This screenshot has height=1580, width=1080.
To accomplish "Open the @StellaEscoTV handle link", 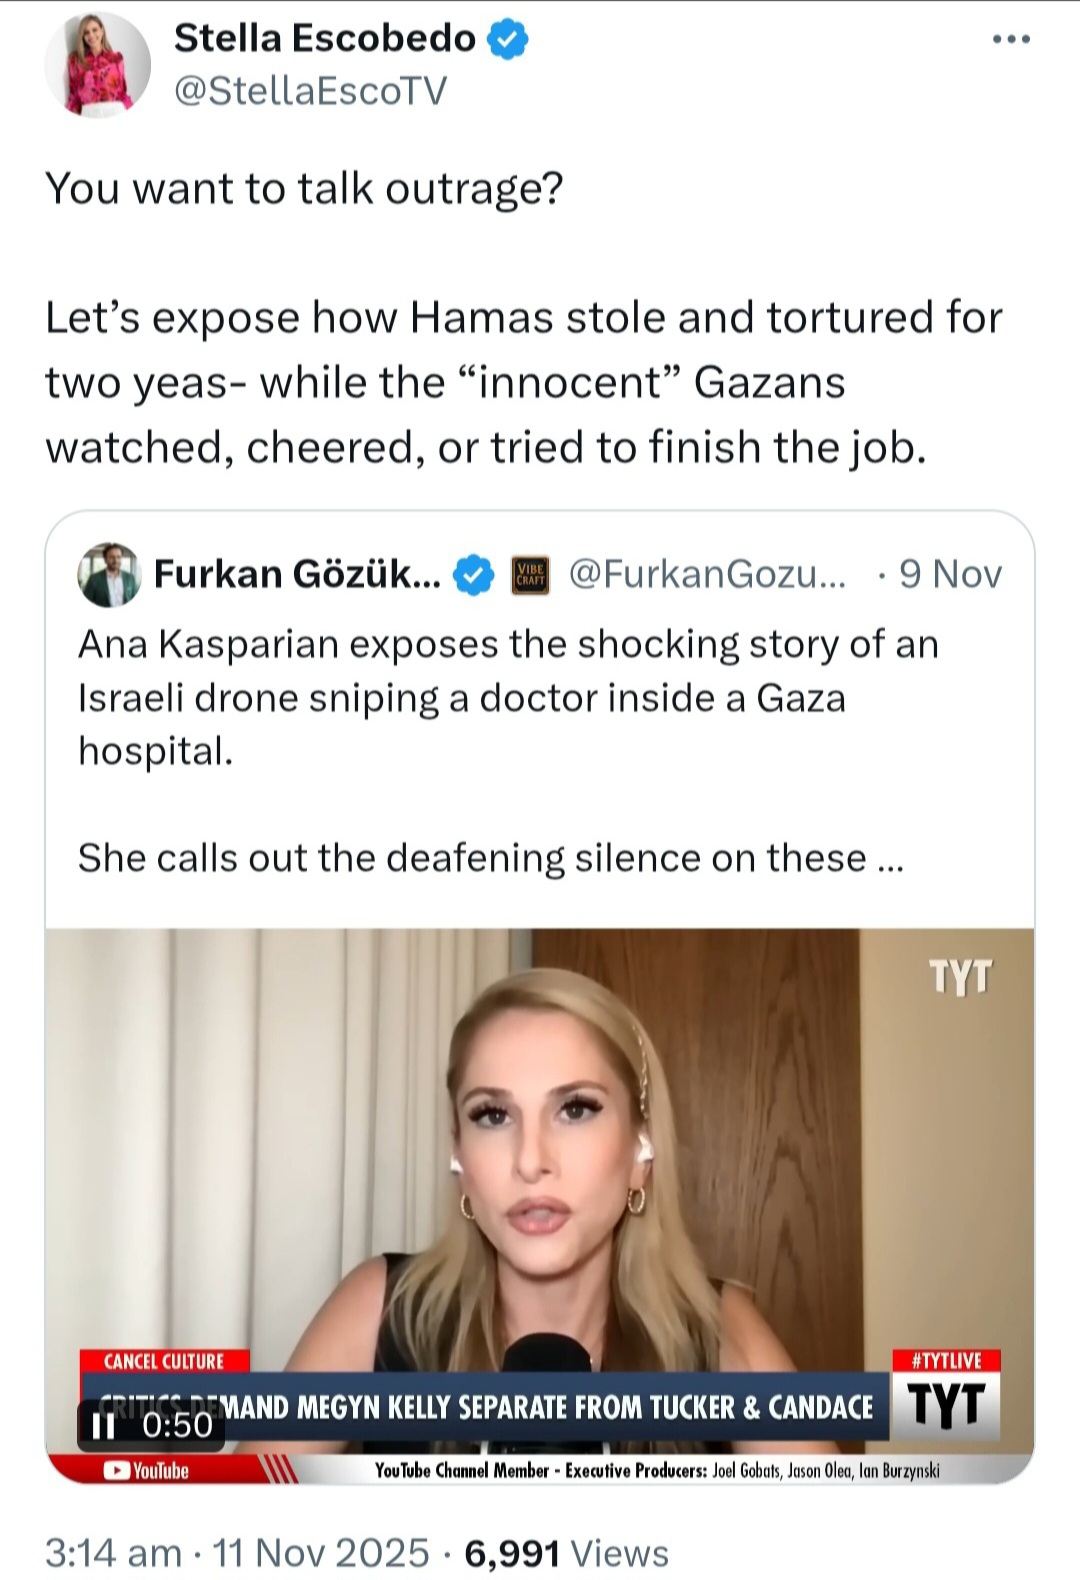I will click(310, 91).
